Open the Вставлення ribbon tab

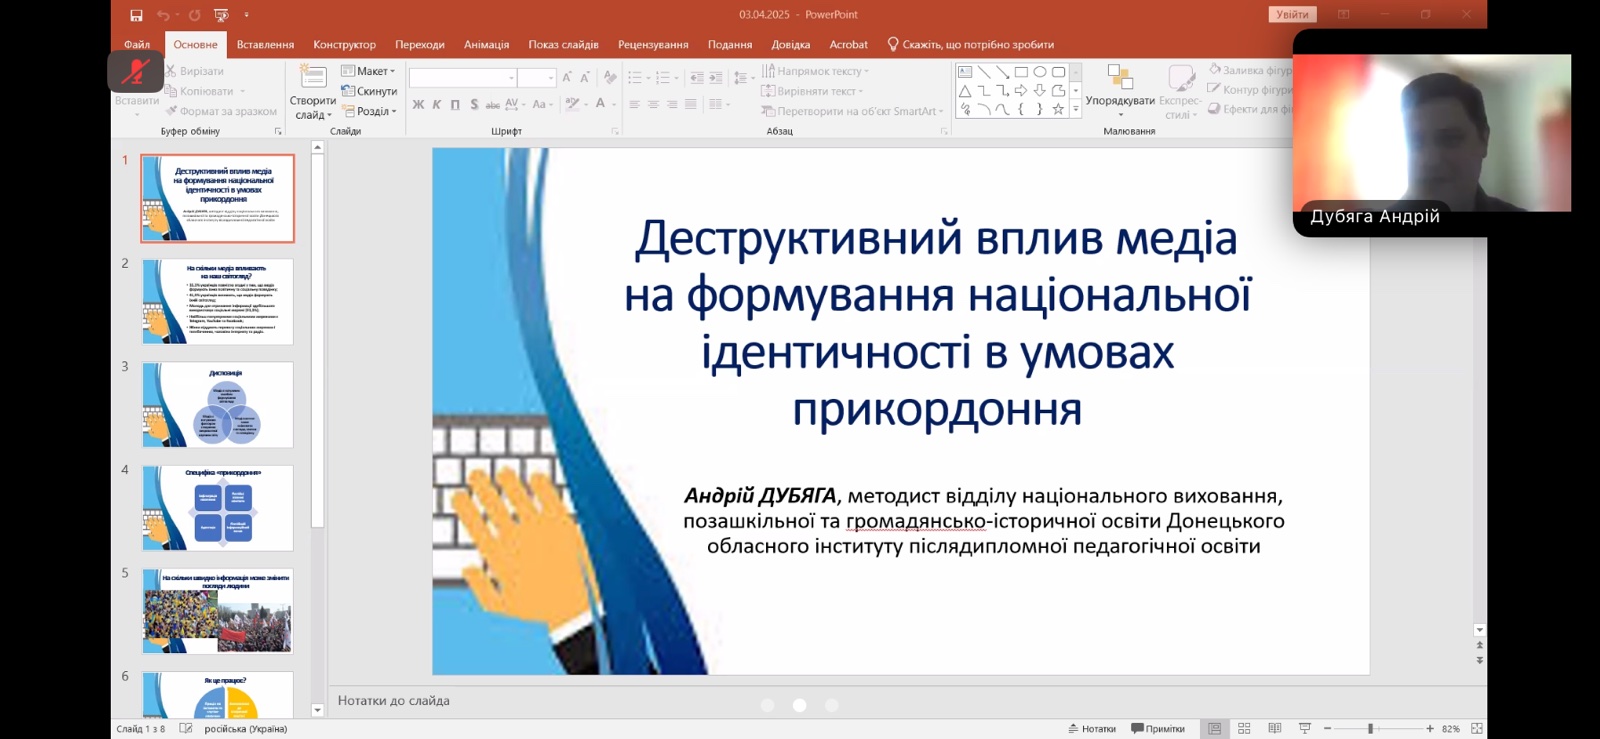265,44
